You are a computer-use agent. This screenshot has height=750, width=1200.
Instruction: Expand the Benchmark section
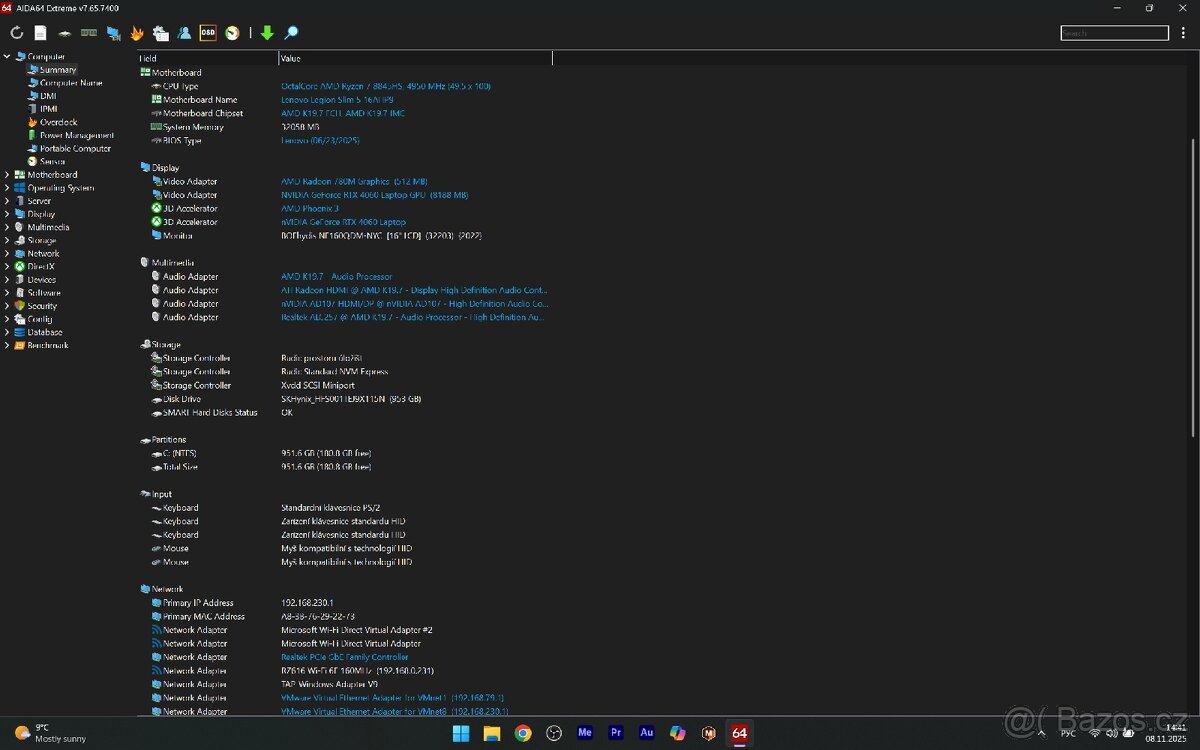8,345
